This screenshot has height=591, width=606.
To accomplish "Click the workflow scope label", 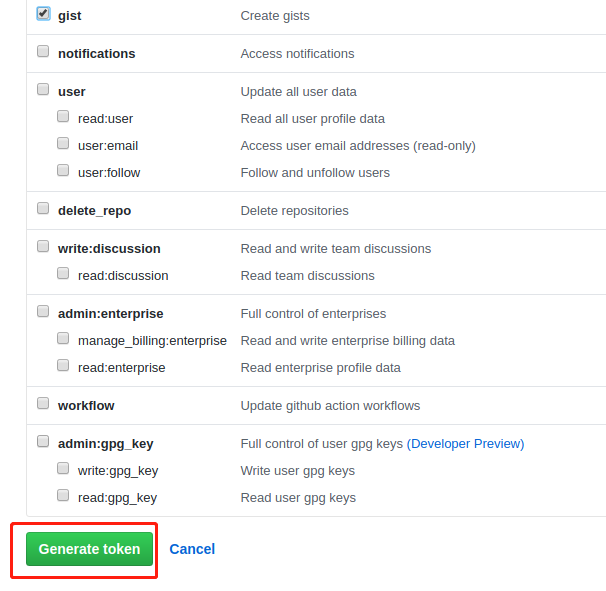I will (x=86, y=405).
